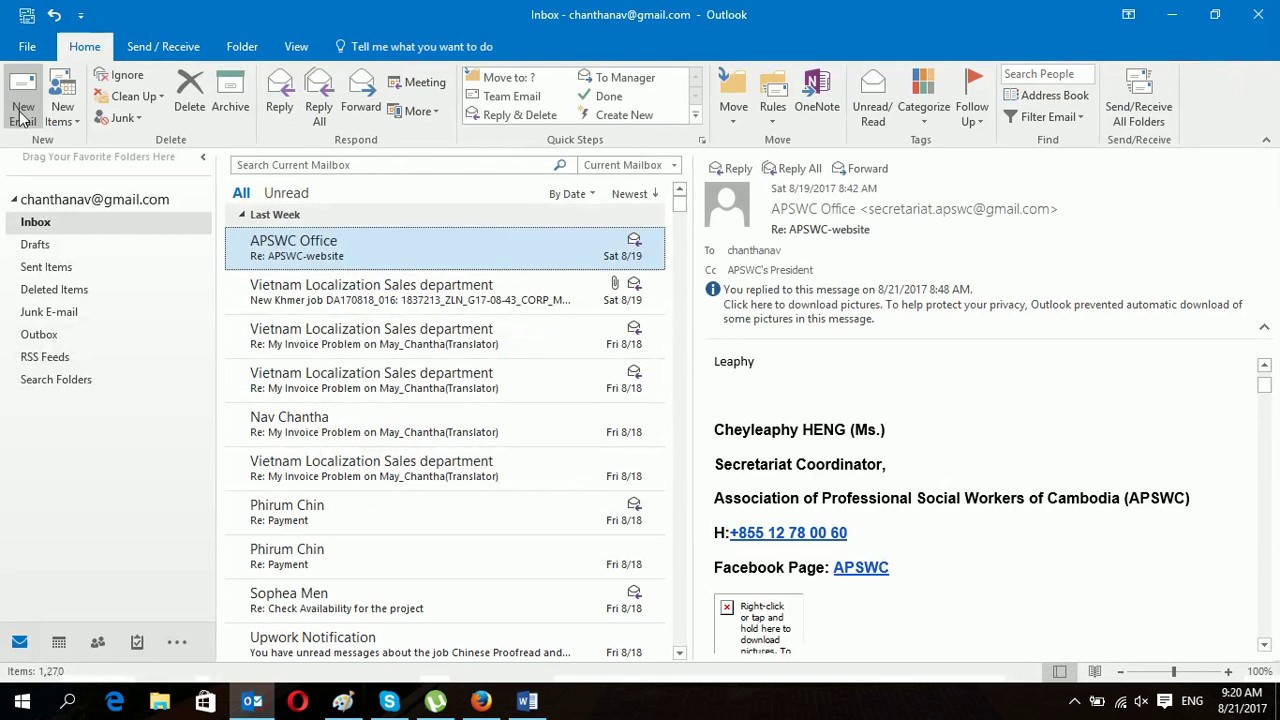The height and width of the screenshot is (720, 1280).
Task: Open the Clean Up dropdown
Action: (130, 97)
